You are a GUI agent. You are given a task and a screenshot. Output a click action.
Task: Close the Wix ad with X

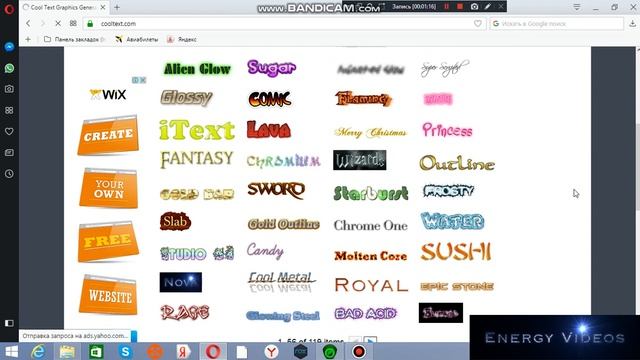pos(142,80)
